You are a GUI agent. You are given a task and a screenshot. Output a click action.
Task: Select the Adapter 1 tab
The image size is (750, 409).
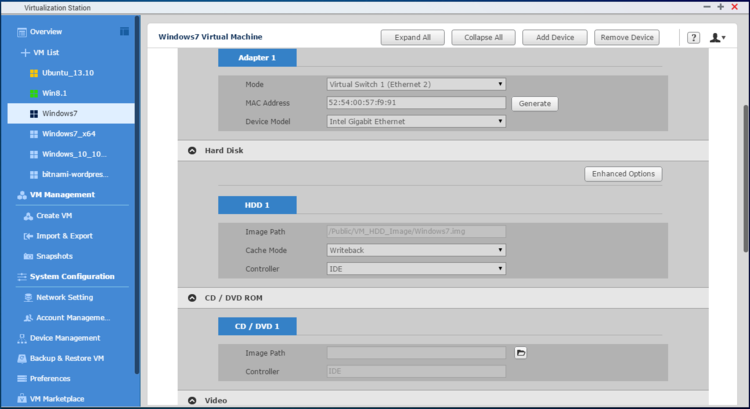tap(257, 58)
